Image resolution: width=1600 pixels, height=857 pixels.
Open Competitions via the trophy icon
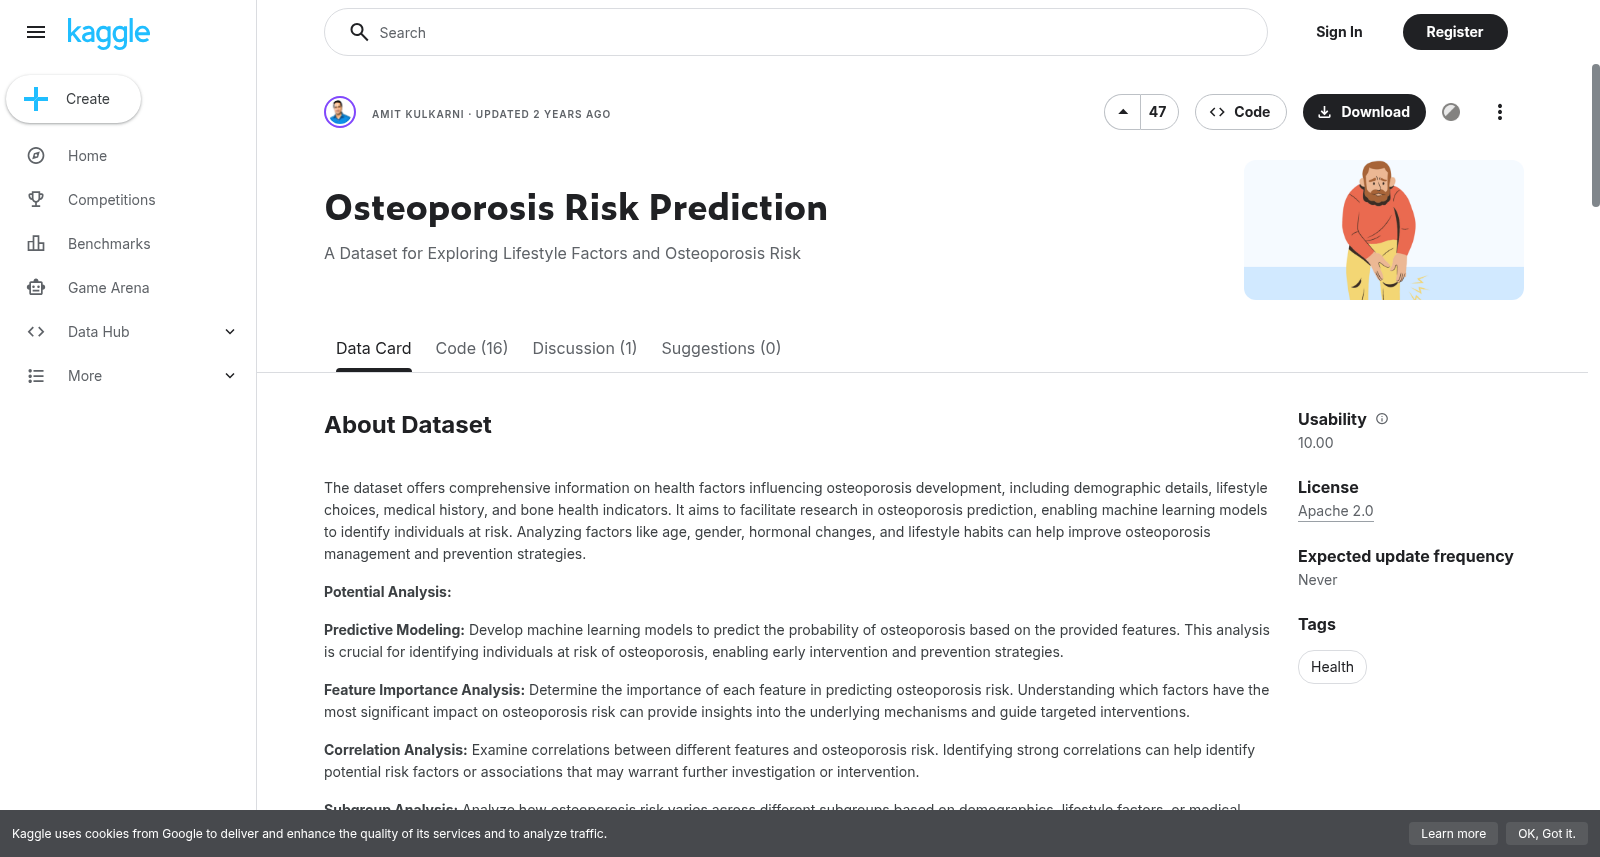pyautogui.click(x=36, y=200)
